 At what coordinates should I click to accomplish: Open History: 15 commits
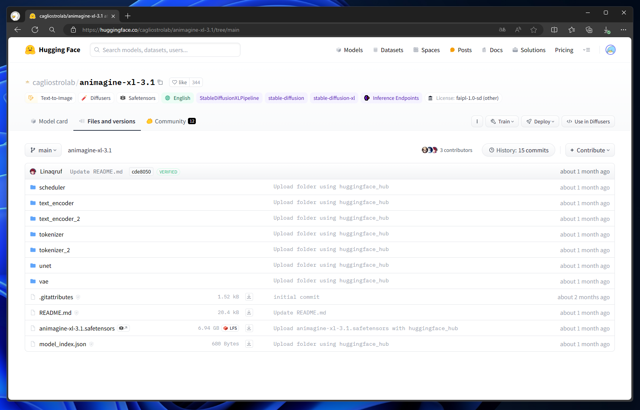point(518,150)
